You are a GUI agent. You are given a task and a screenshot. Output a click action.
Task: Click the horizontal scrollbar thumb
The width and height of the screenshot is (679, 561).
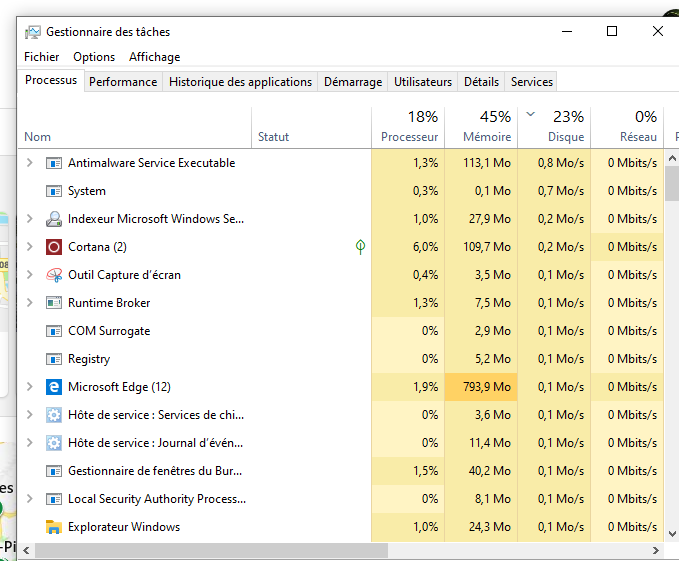pos(212,551)
